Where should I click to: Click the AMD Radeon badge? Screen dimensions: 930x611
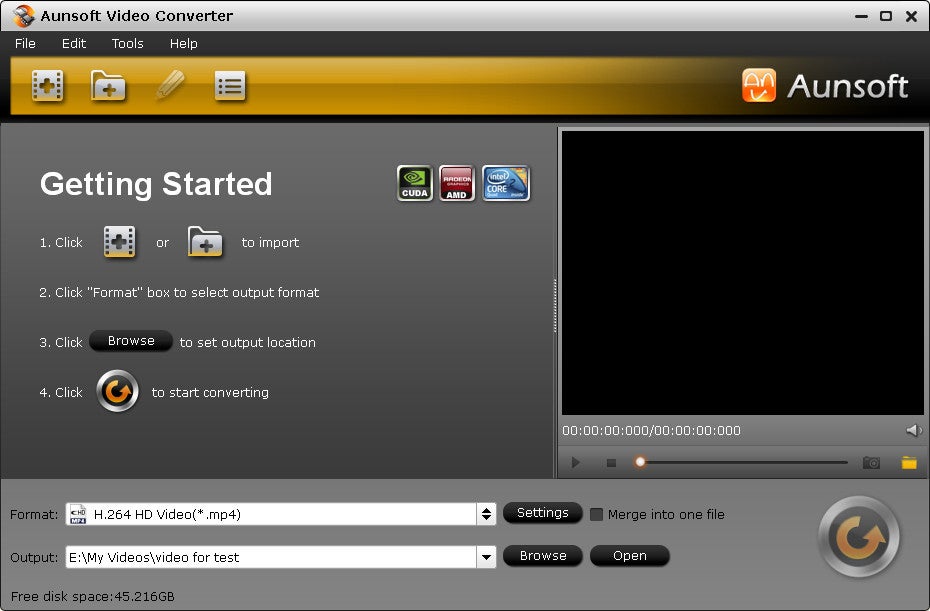click(x=457, y=183)
